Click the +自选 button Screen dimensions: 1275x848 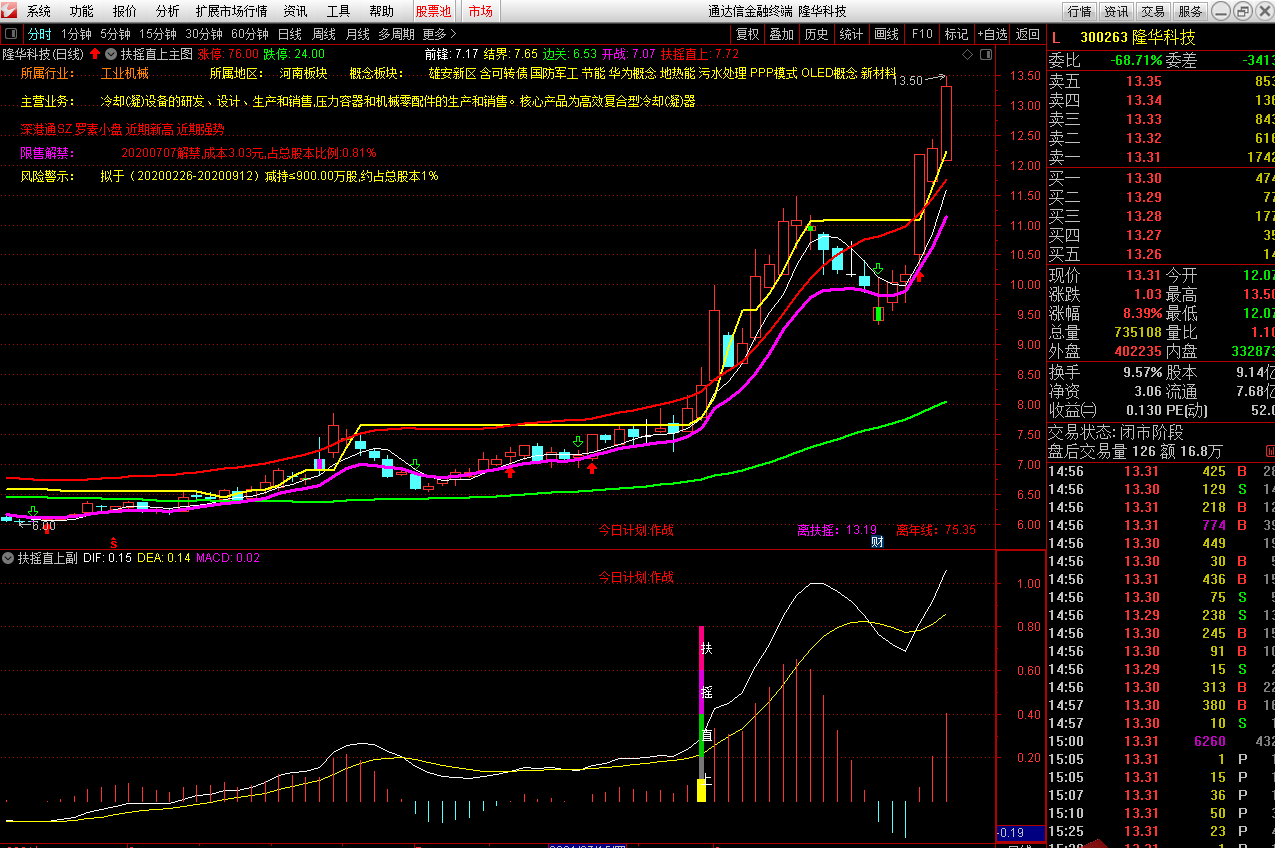pyautogui.click(x=993, y=34)
